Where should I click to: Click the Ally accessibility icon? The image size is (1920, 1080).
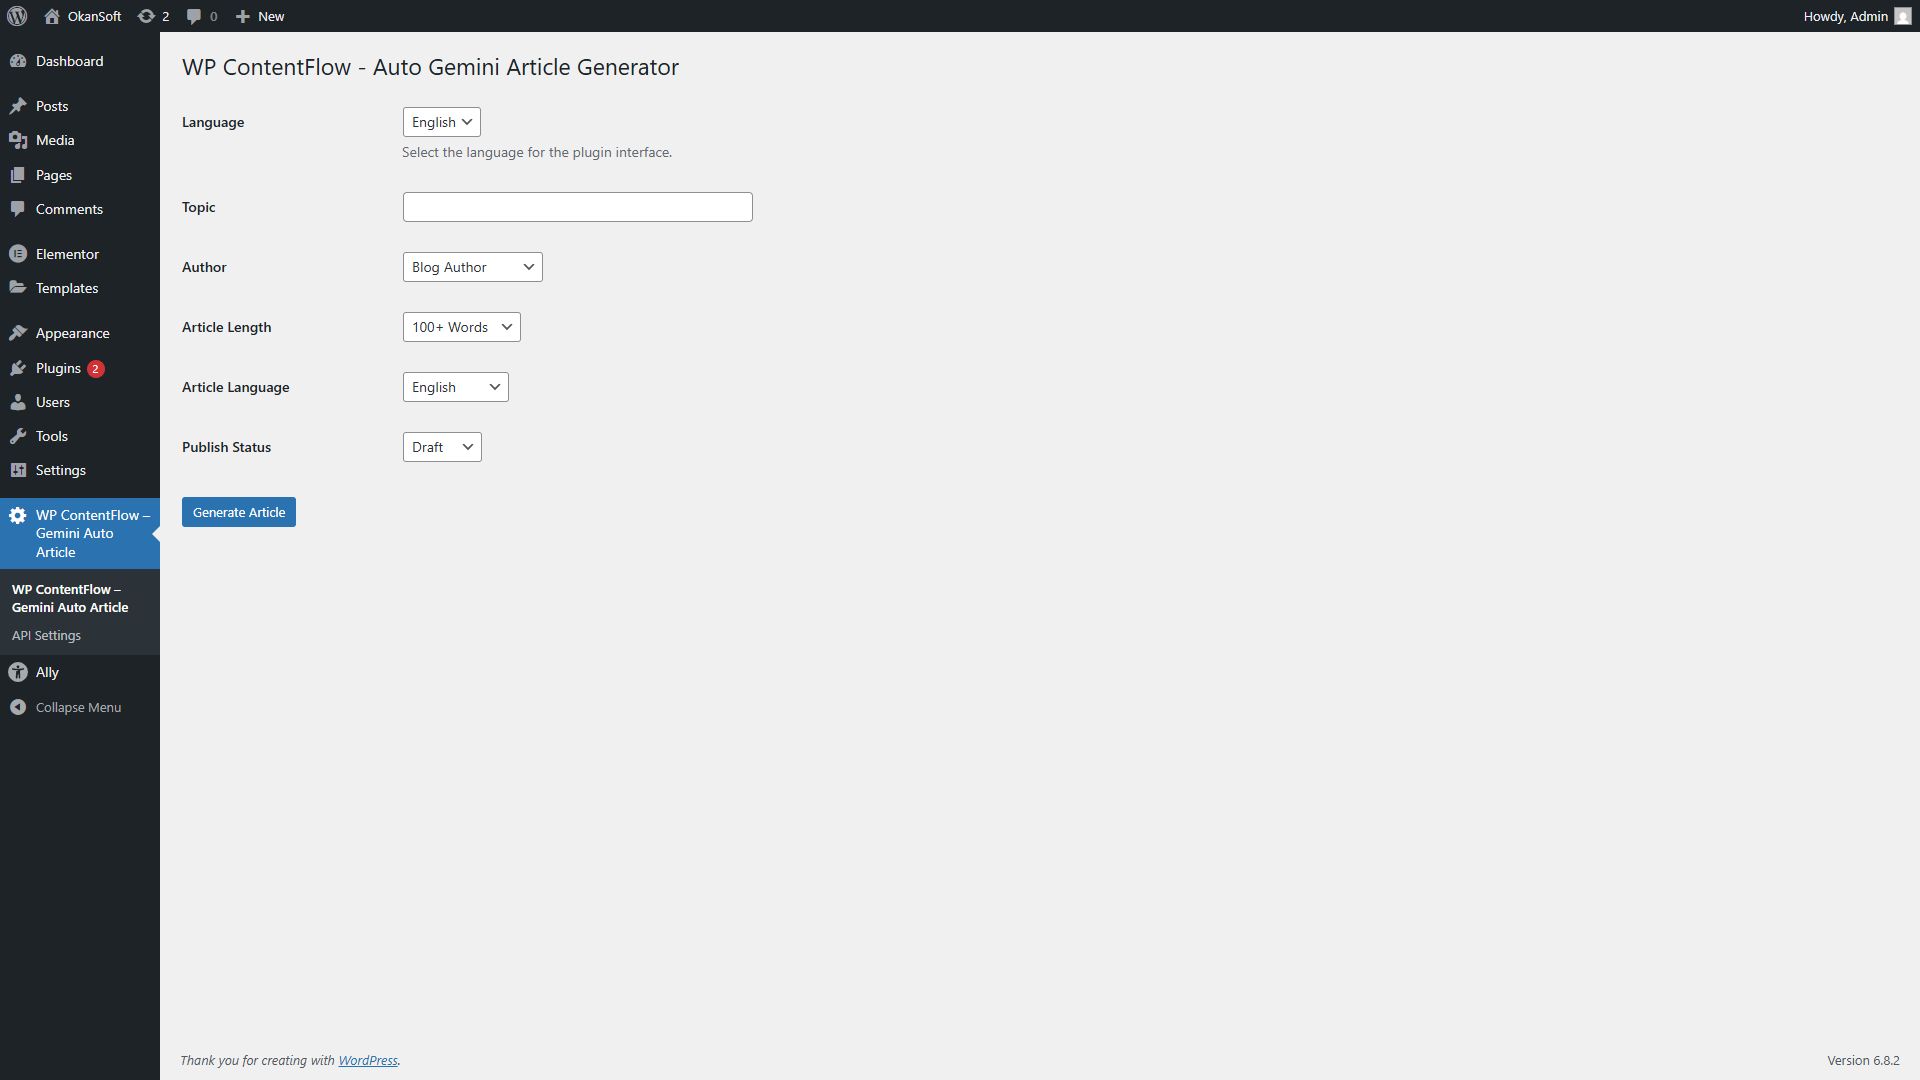(18, 672)
